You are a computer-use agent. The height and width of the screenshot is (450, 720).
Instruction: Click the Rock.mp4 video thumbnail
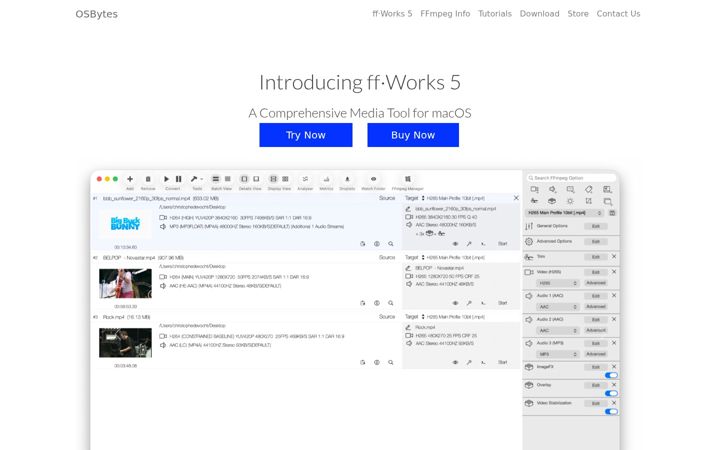[125, 343]
